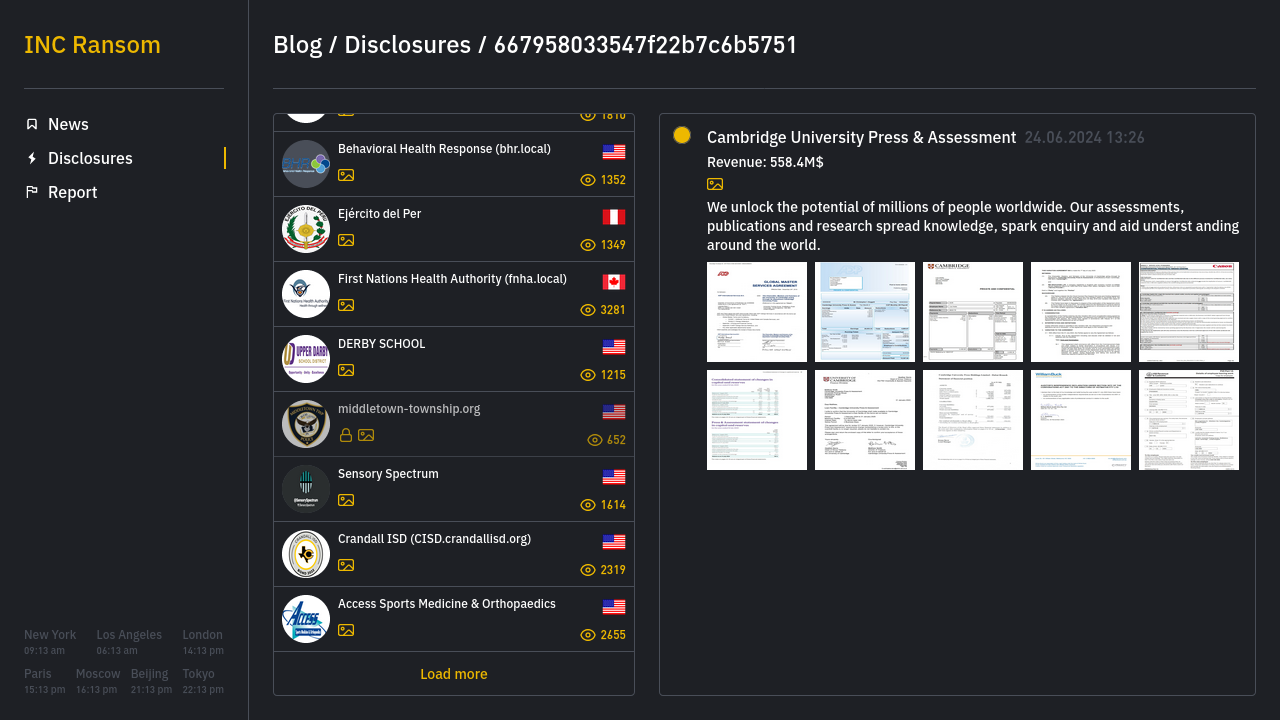Click the views eye icon for DERBY SCHOOL
Image resolution: width=1280 pixels, height=720 pixels.
coord(588,375)
